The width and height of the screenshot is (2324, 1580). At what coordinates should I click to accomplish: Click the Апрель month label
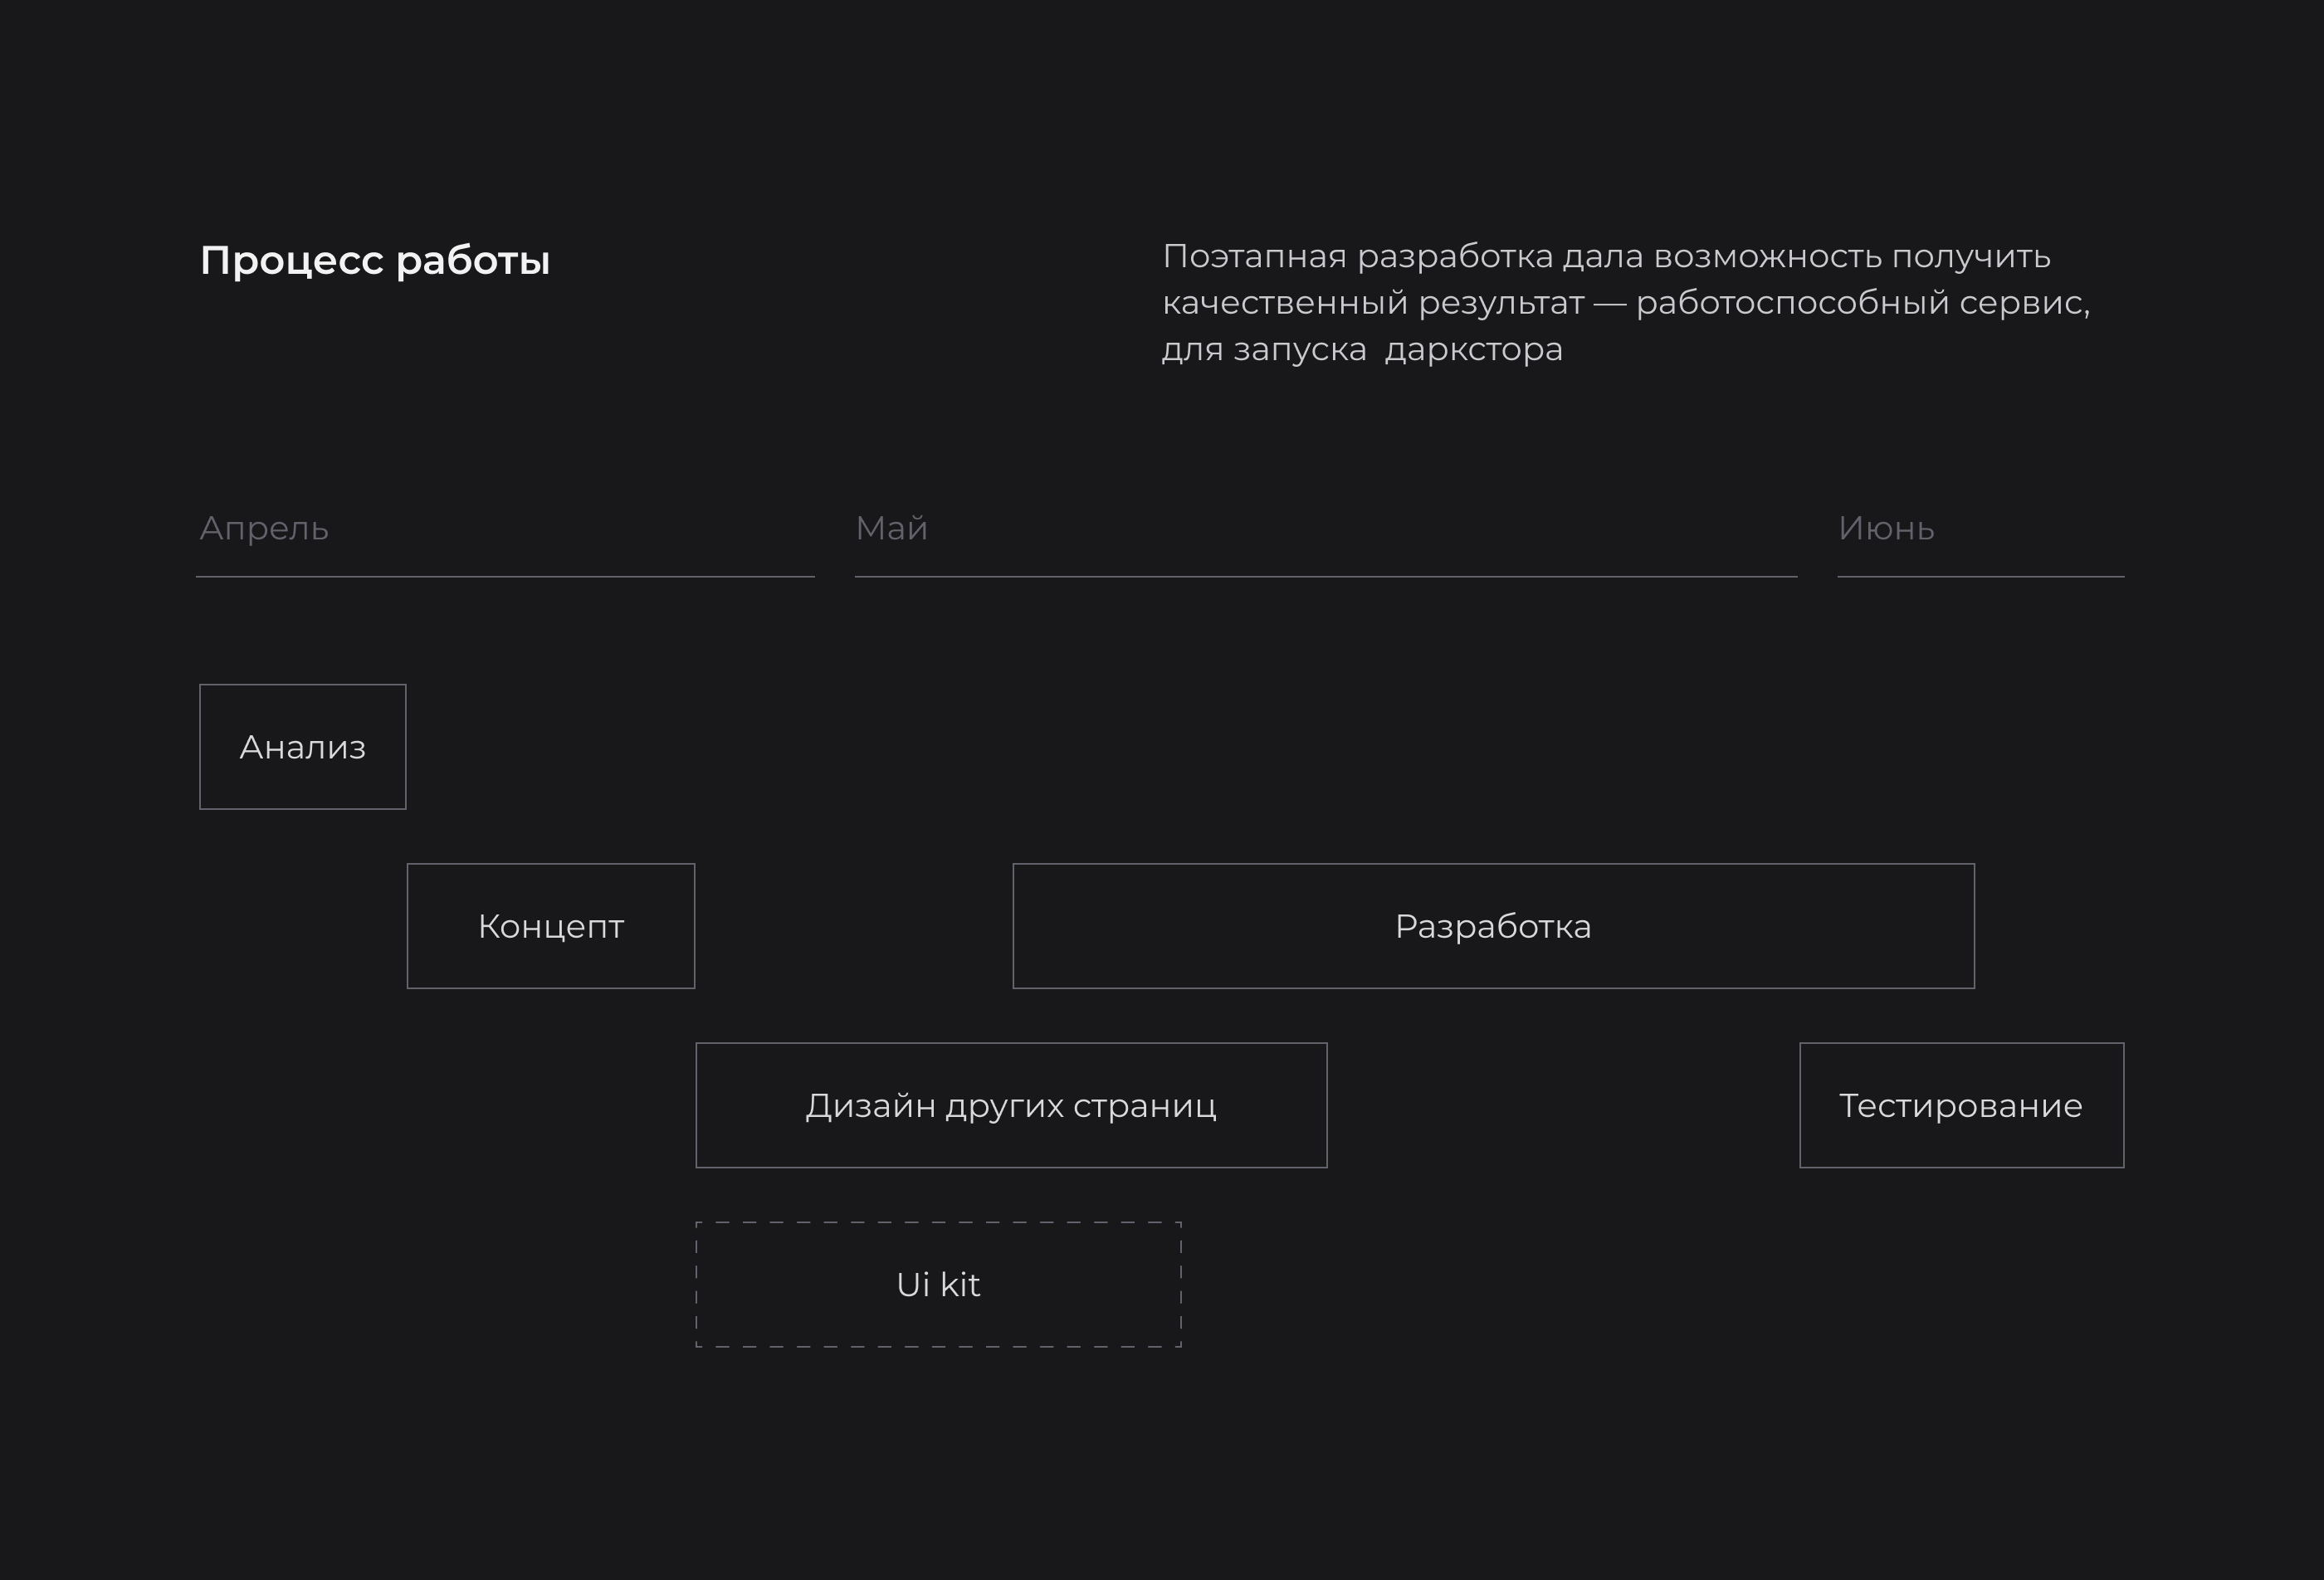coord(264,528)
